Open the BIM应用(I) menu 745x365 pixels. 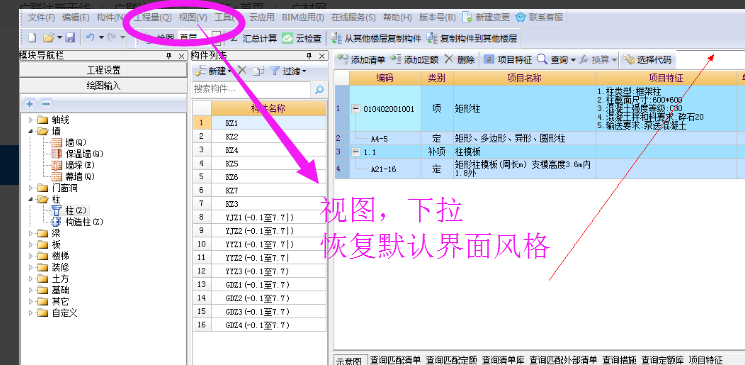pos(303,18)
